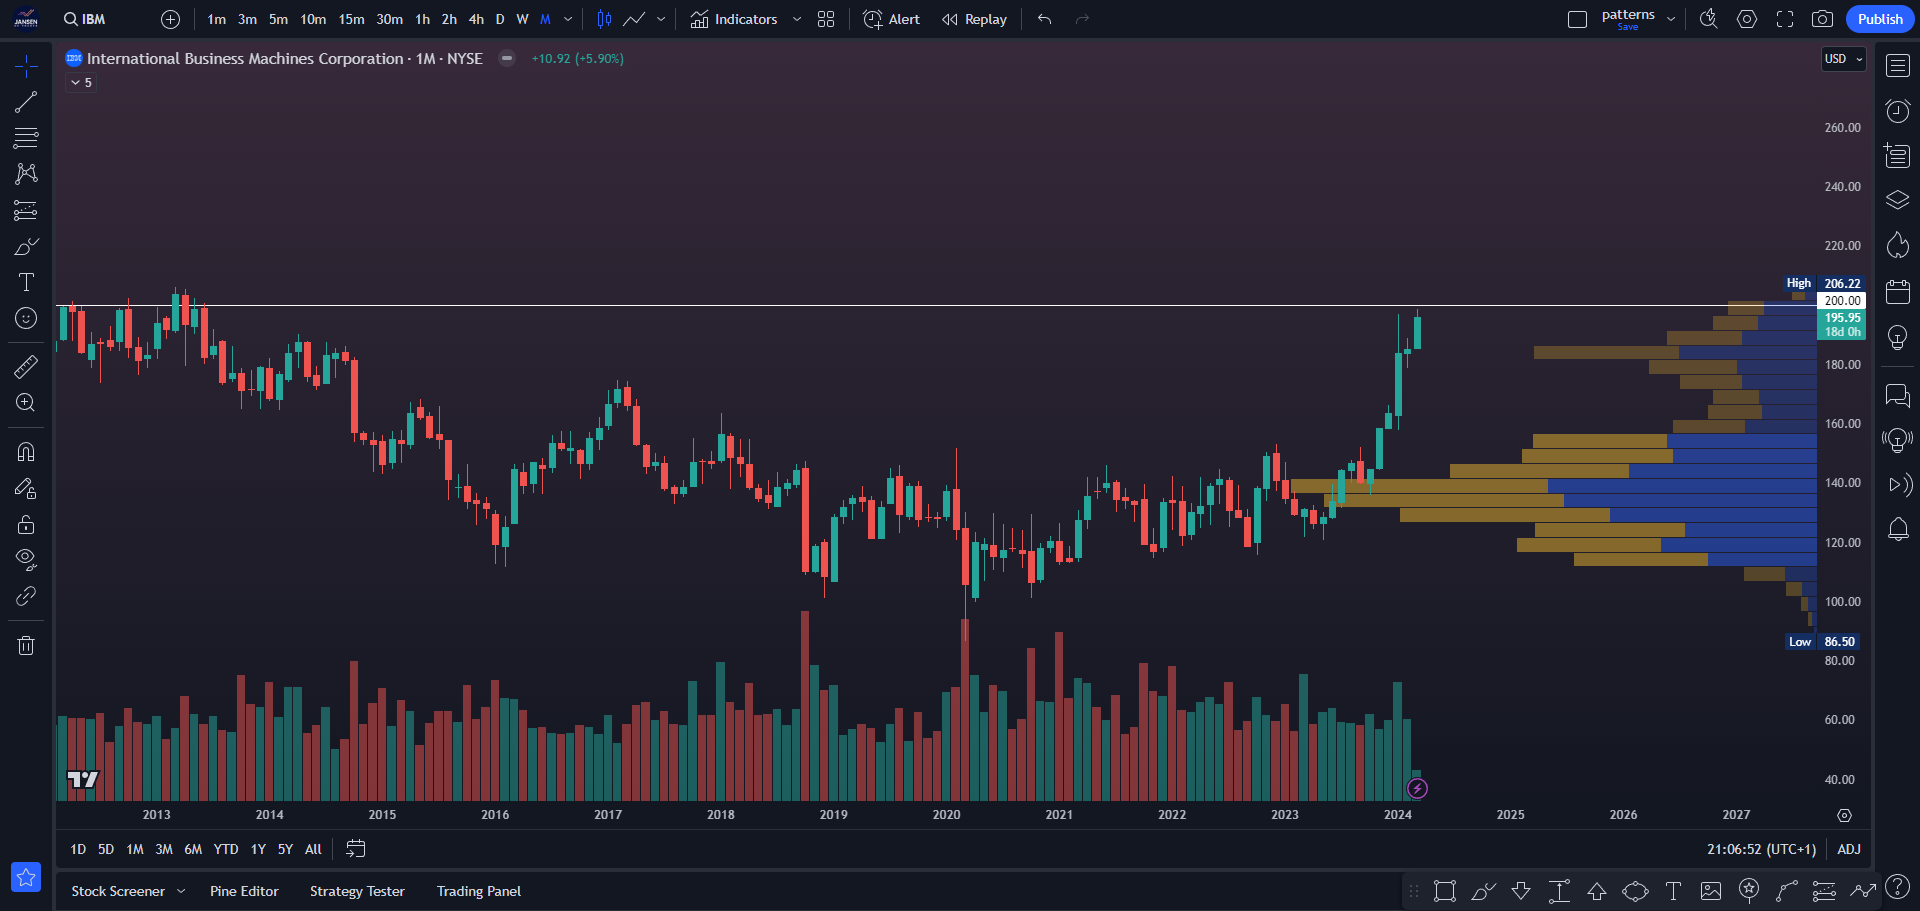Expand the timeframe interval dropdown
Viewport: 1920px width, 911px height.
coord(568,19)
